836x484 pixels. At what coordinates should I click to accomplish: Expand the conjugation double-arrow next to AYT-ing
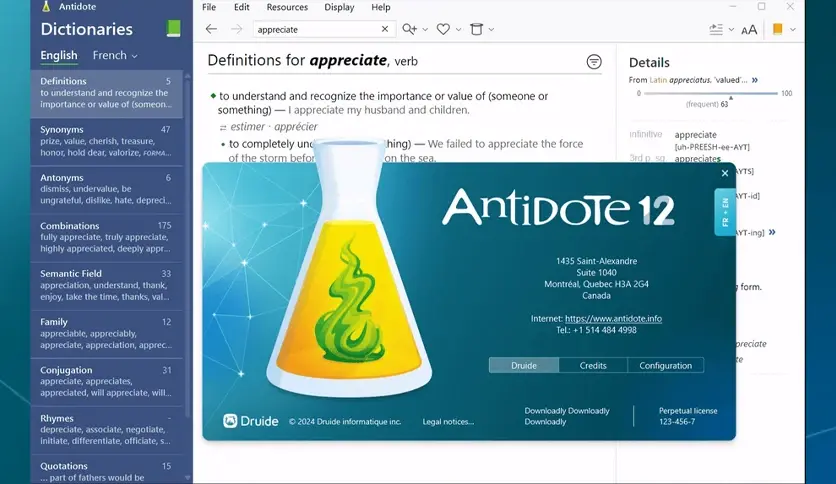point(772,232)
